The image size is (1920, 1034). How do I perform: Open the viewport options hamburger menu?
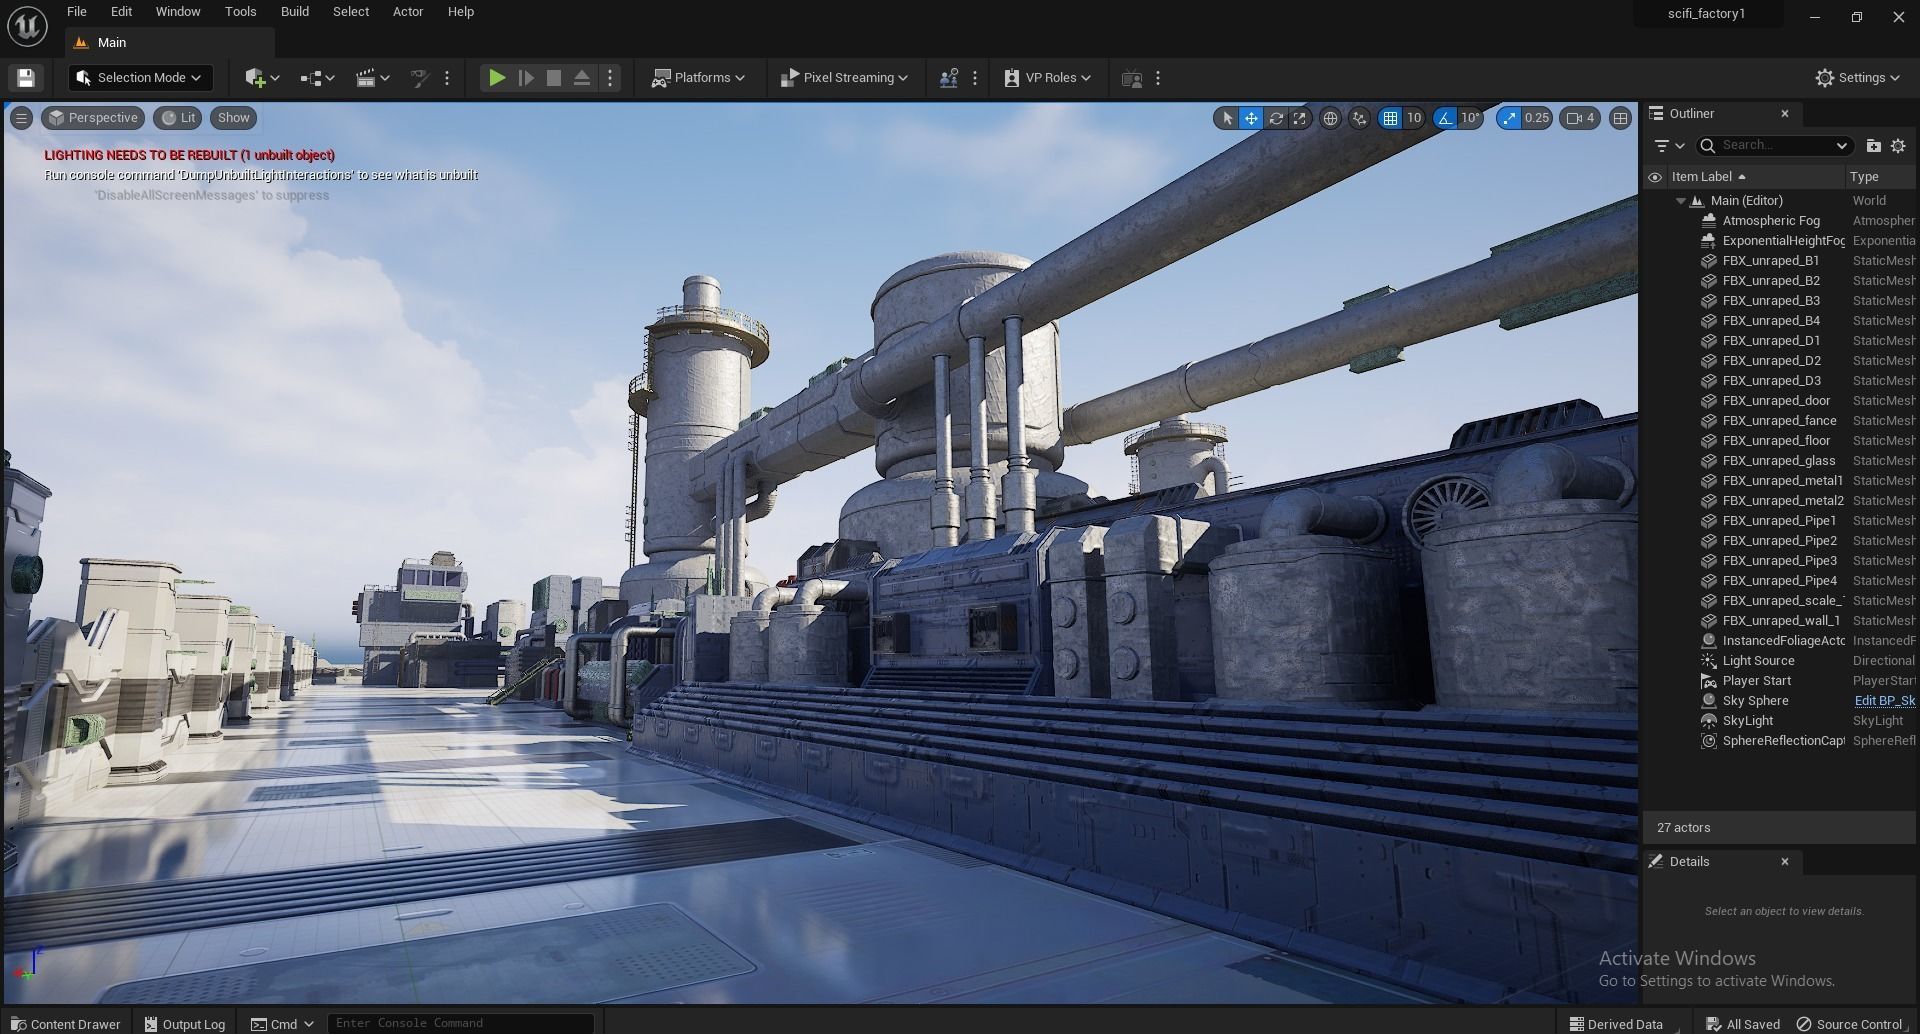coord(21,118)
